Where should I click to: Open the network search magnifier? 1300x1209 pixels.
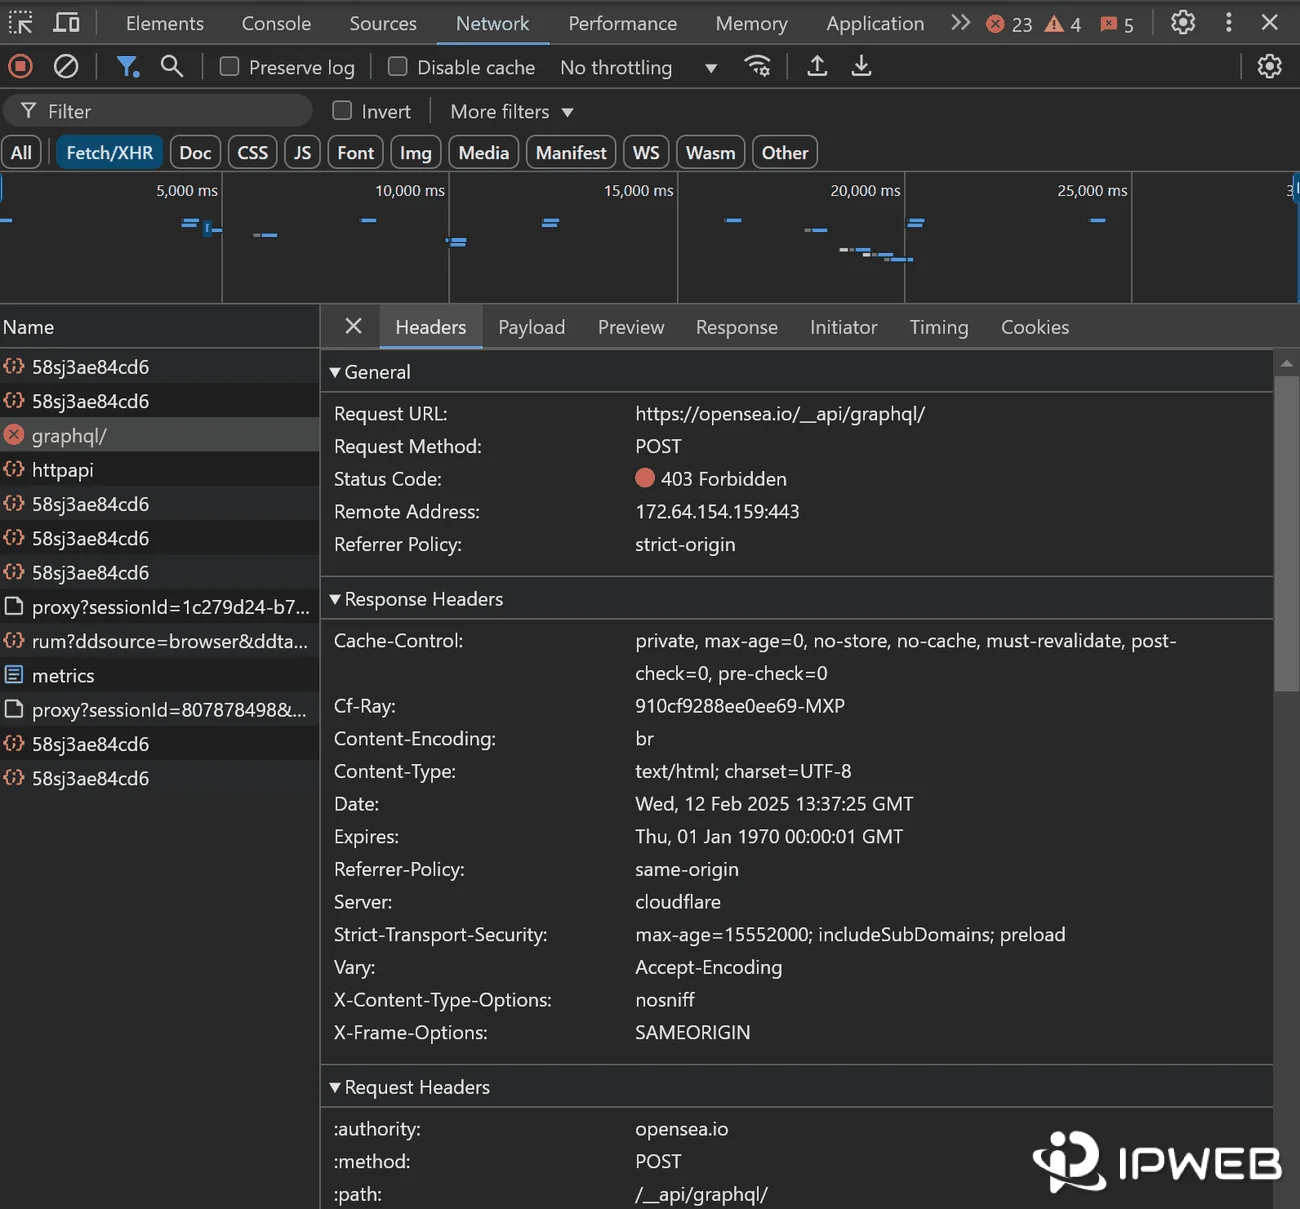tap(172, 67)
